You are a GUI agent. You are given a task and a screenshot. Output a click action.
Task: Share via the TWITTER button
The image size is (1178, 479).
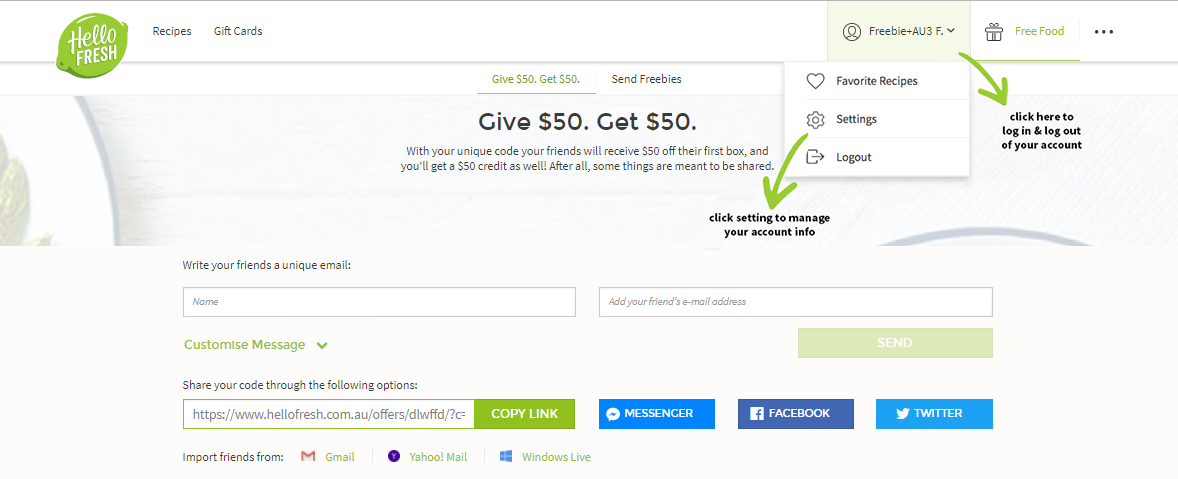pos(934,414)
